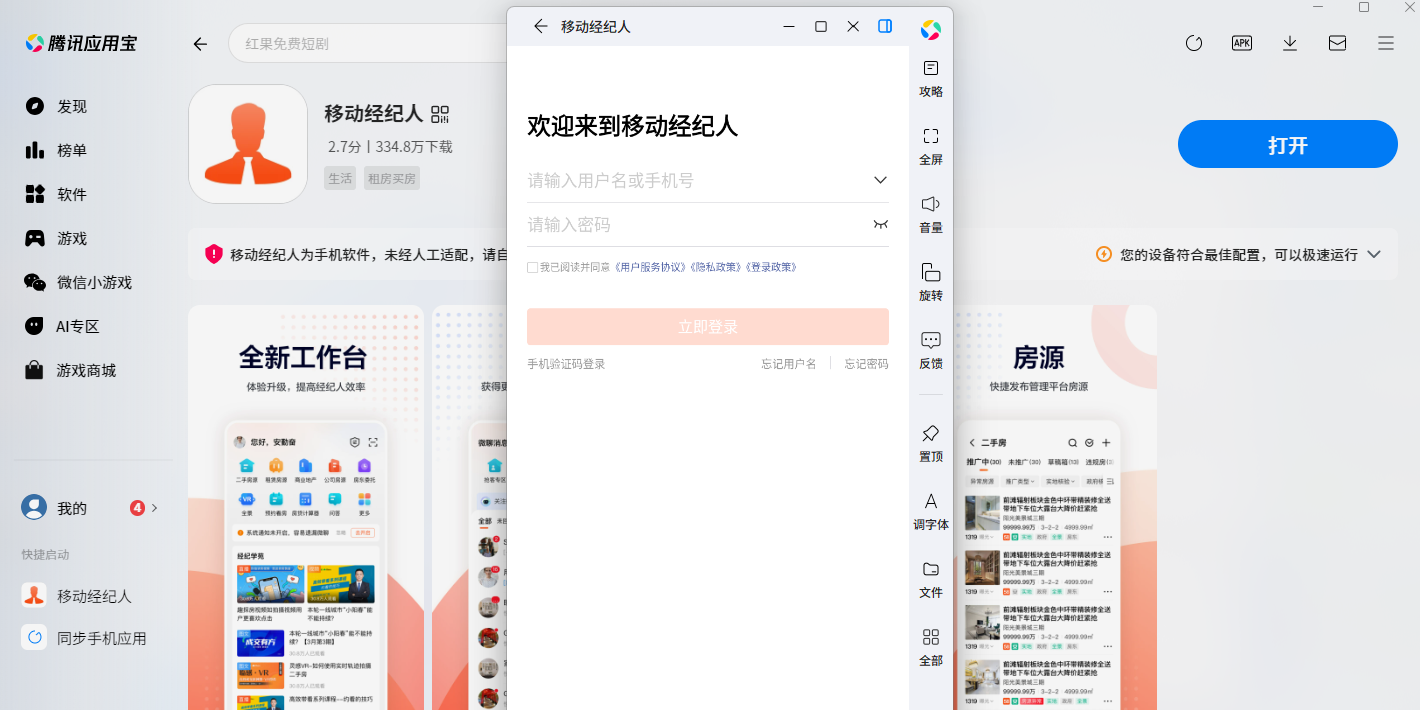Click the 移动经纪人 orange app icon
Viewport: 1420px width, 710px height.
coord(248,144)
